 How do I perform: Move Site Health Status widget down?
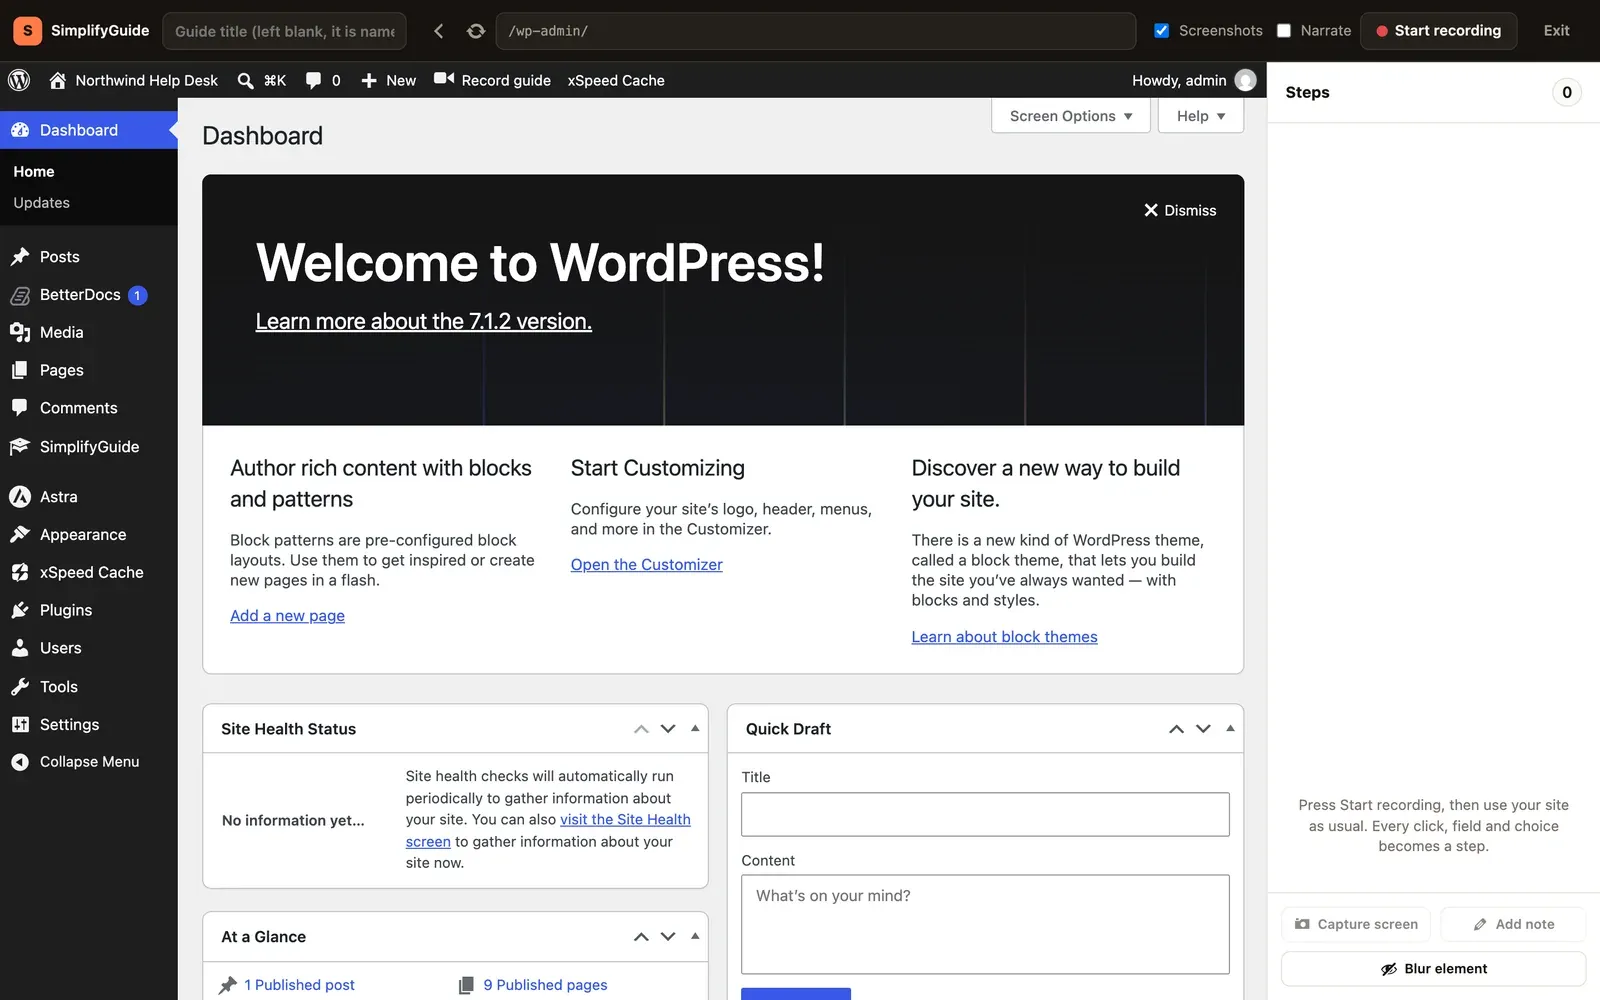668,729
